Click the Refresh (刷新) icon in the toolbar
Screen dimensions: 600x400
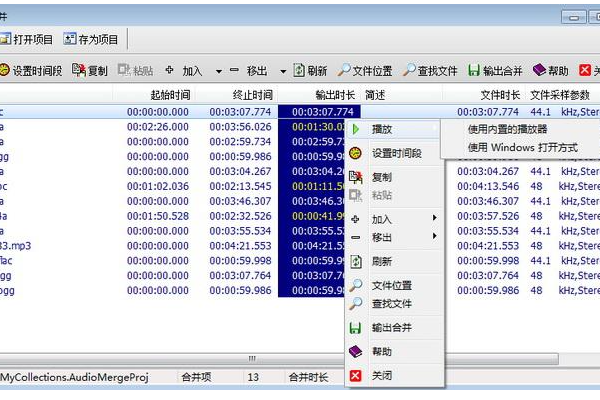pyautogui.click(x=299, y=70)
